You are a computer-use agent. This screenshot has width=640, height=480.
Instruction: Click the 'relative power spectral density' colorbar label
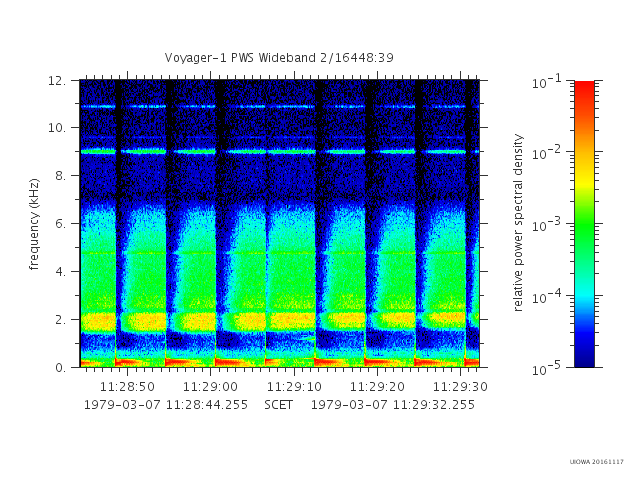click(518, 223)
